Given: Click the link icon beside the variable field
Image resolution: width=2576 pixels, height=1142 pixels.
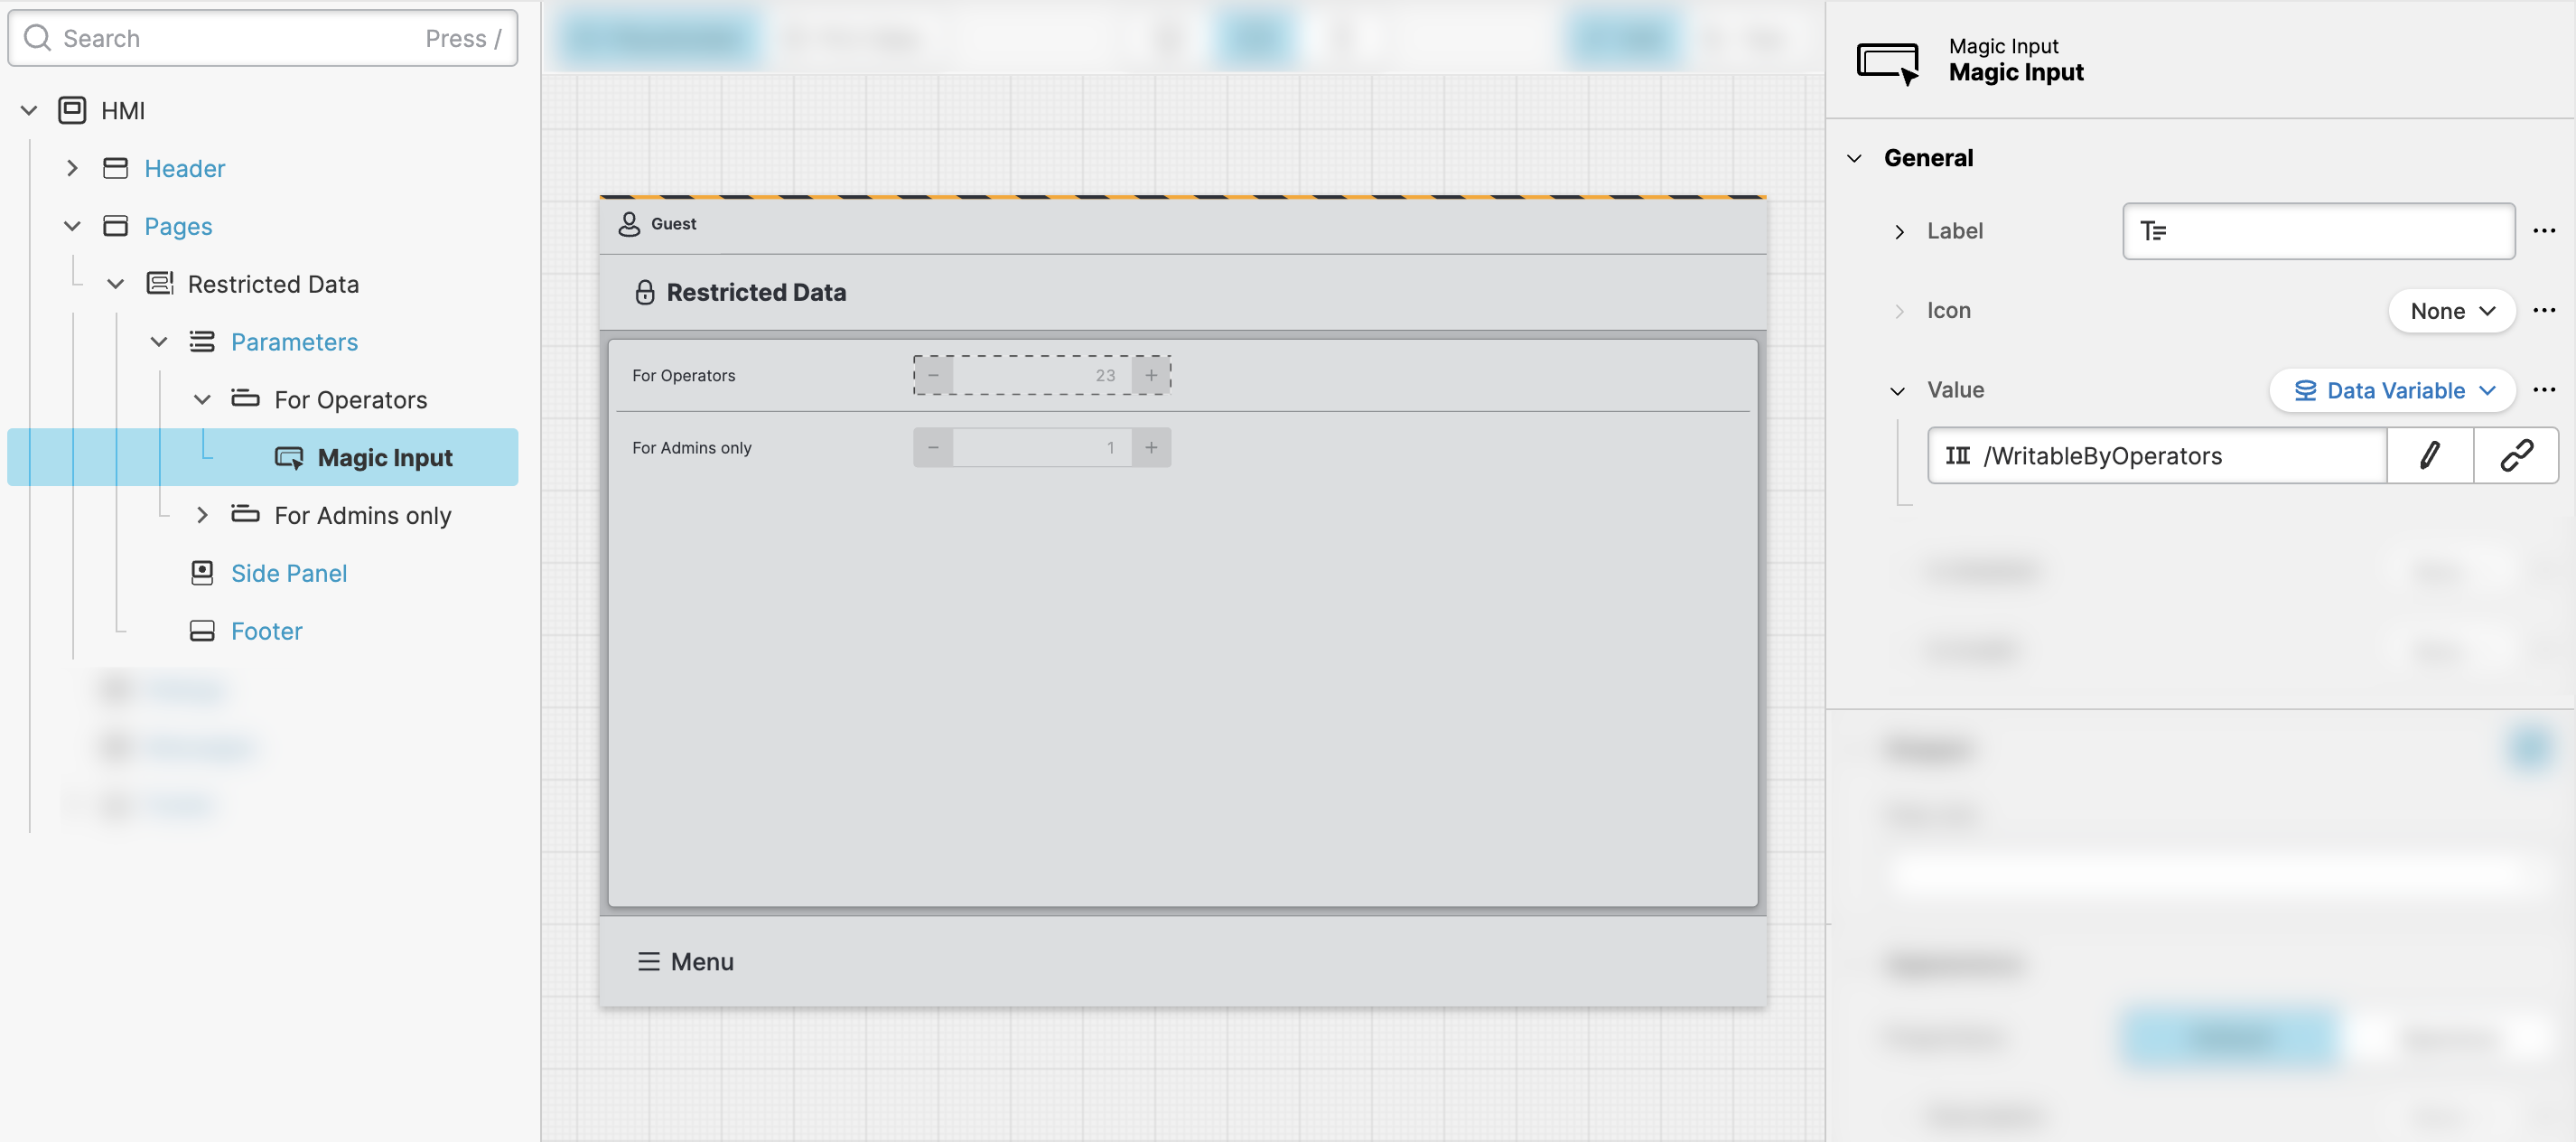Looking at the screenshot, I should coord(2516,456).
